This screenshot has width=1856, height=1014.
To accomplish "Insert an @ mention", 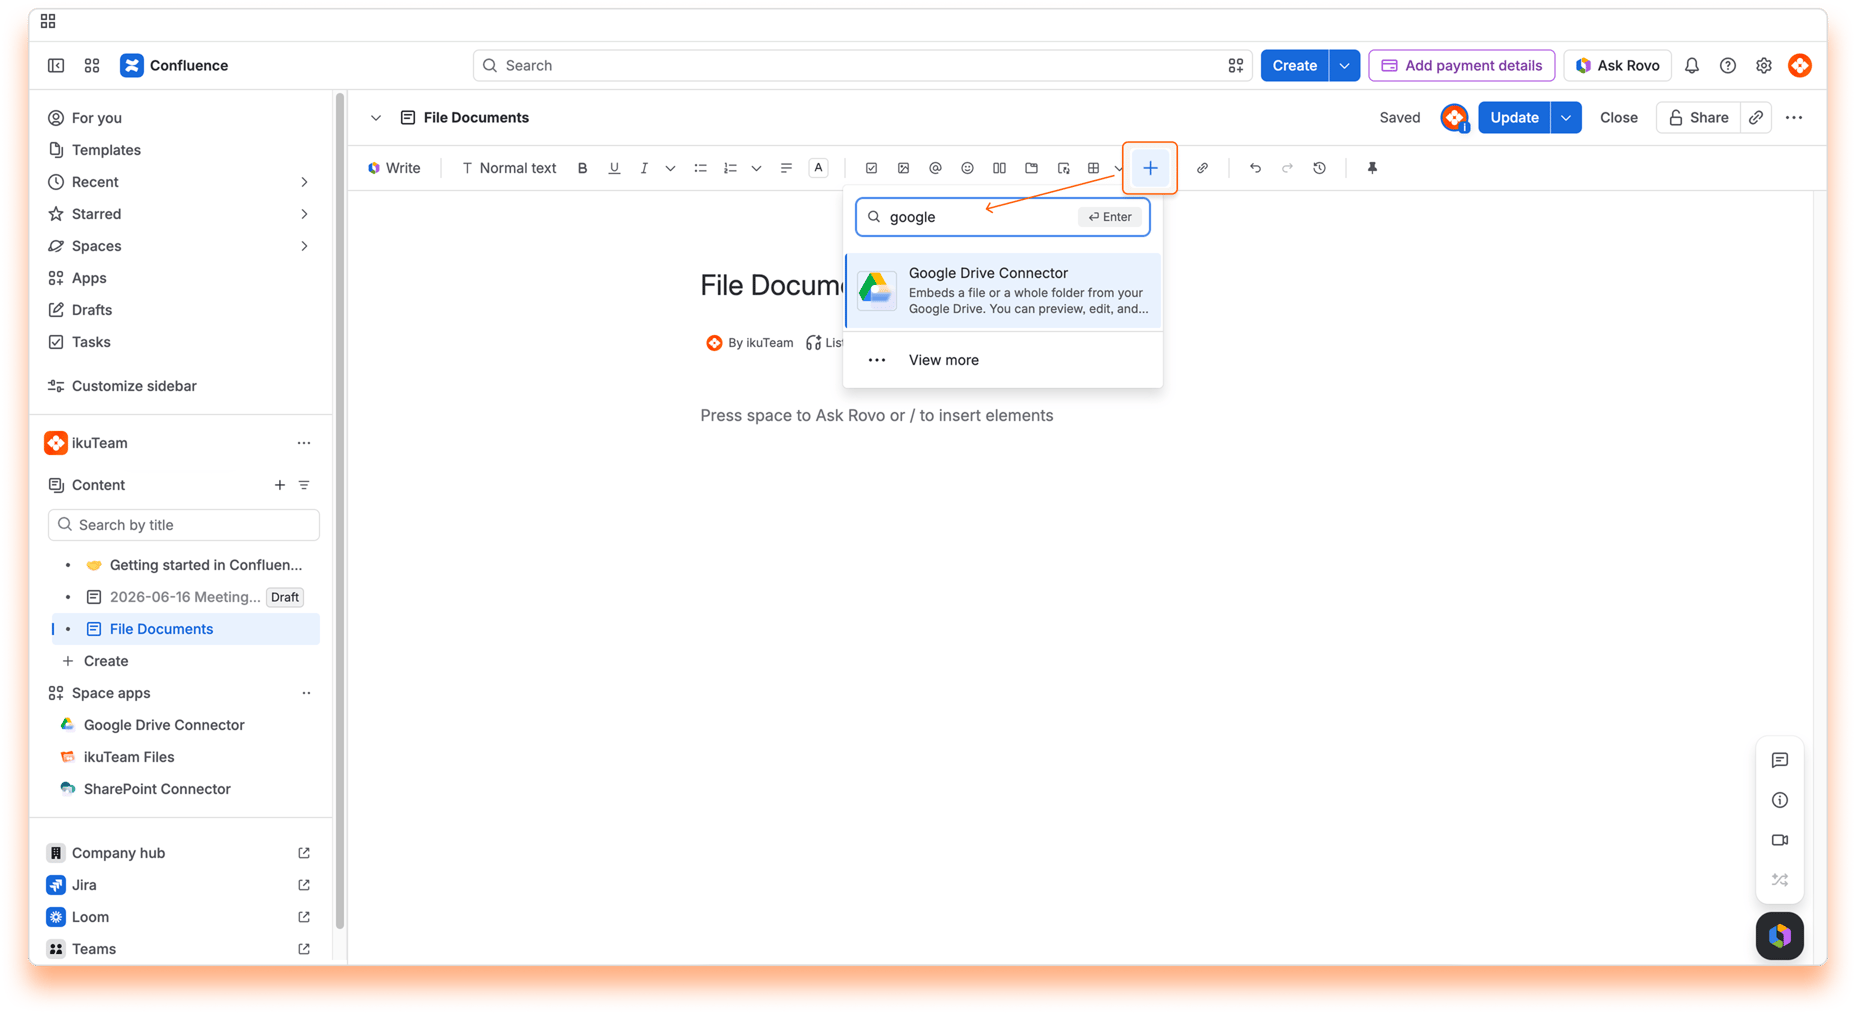I will coord(935,168).
